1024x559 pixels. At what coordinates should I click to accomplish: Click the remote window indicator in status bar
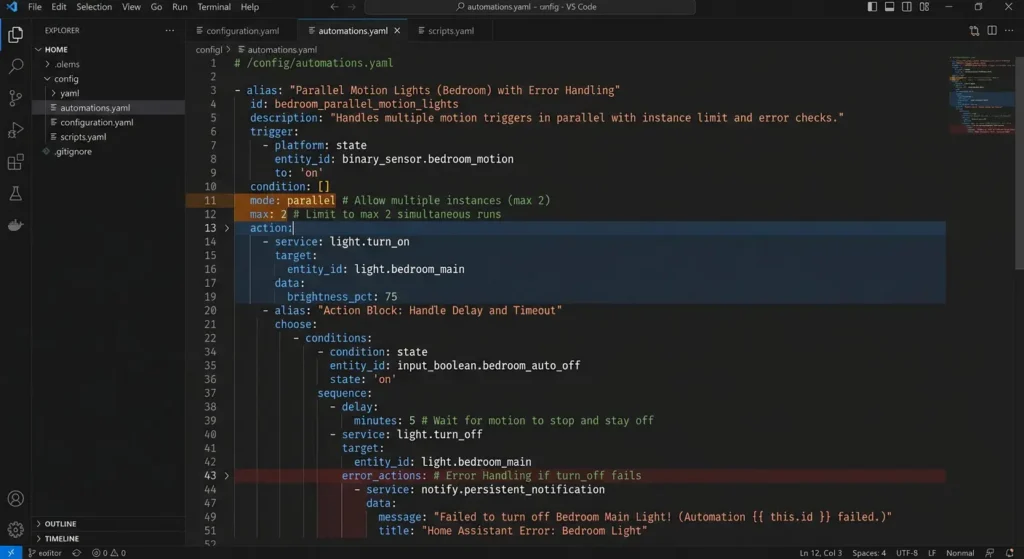[x=10, y=552]
